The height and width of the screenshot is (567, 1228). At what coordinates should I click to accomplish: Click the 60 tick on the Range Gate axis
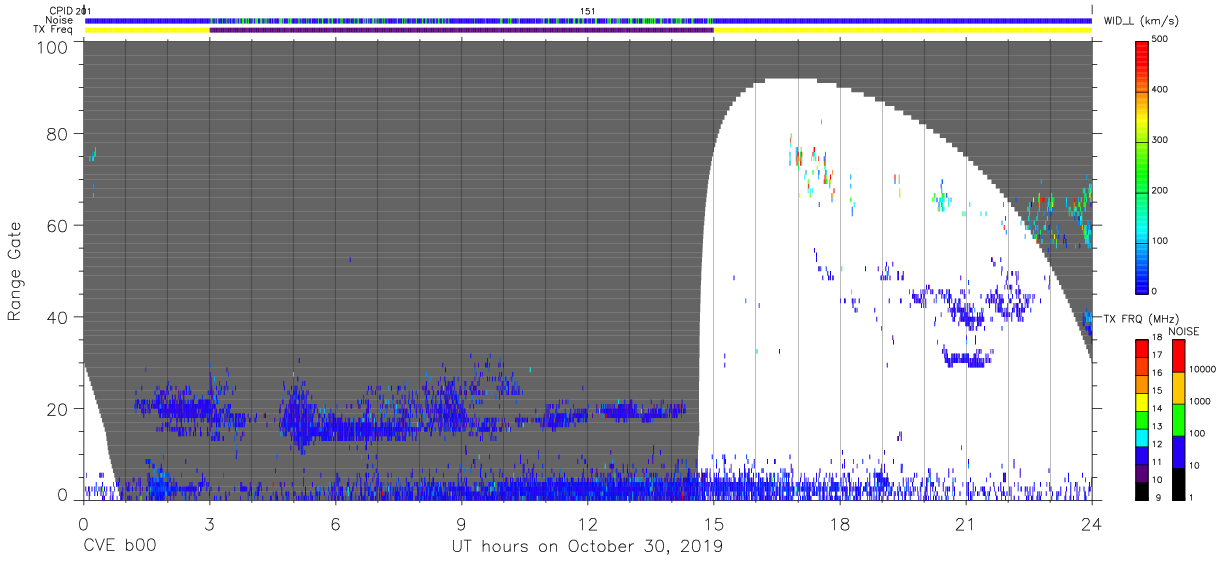pos(58,226)
